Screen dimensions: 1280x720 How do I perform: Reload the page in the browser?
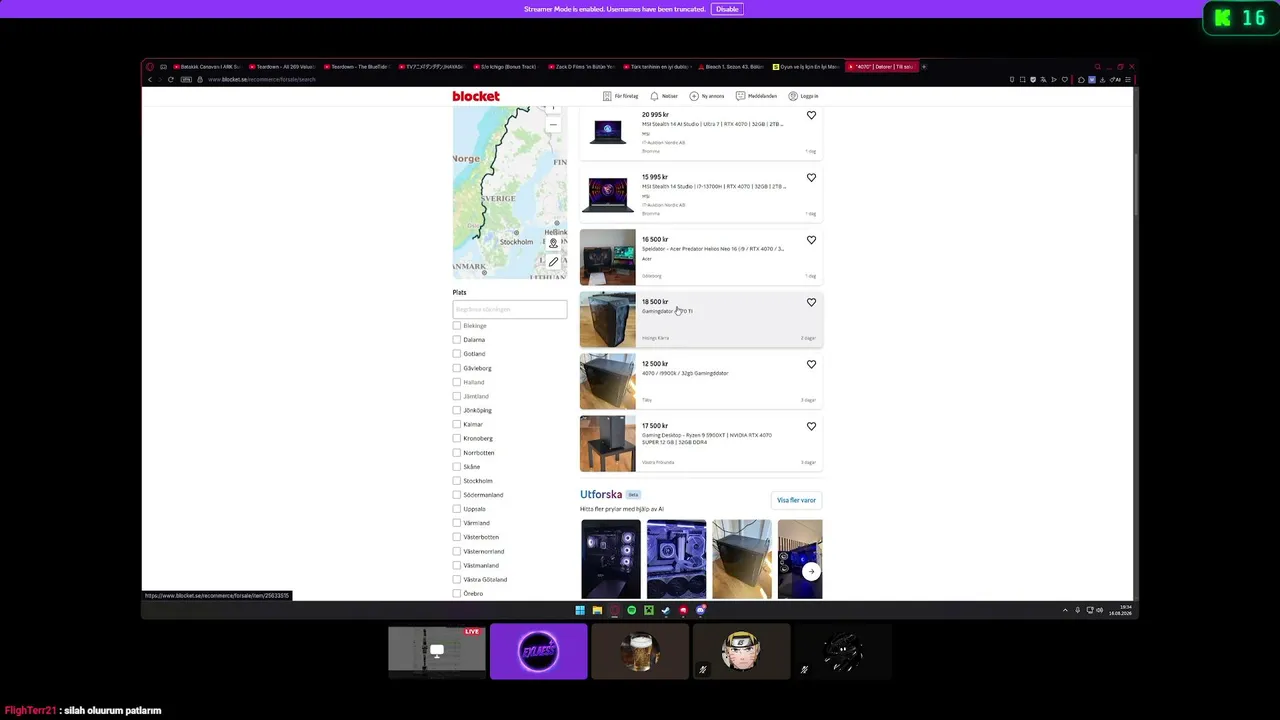[171, 79]
